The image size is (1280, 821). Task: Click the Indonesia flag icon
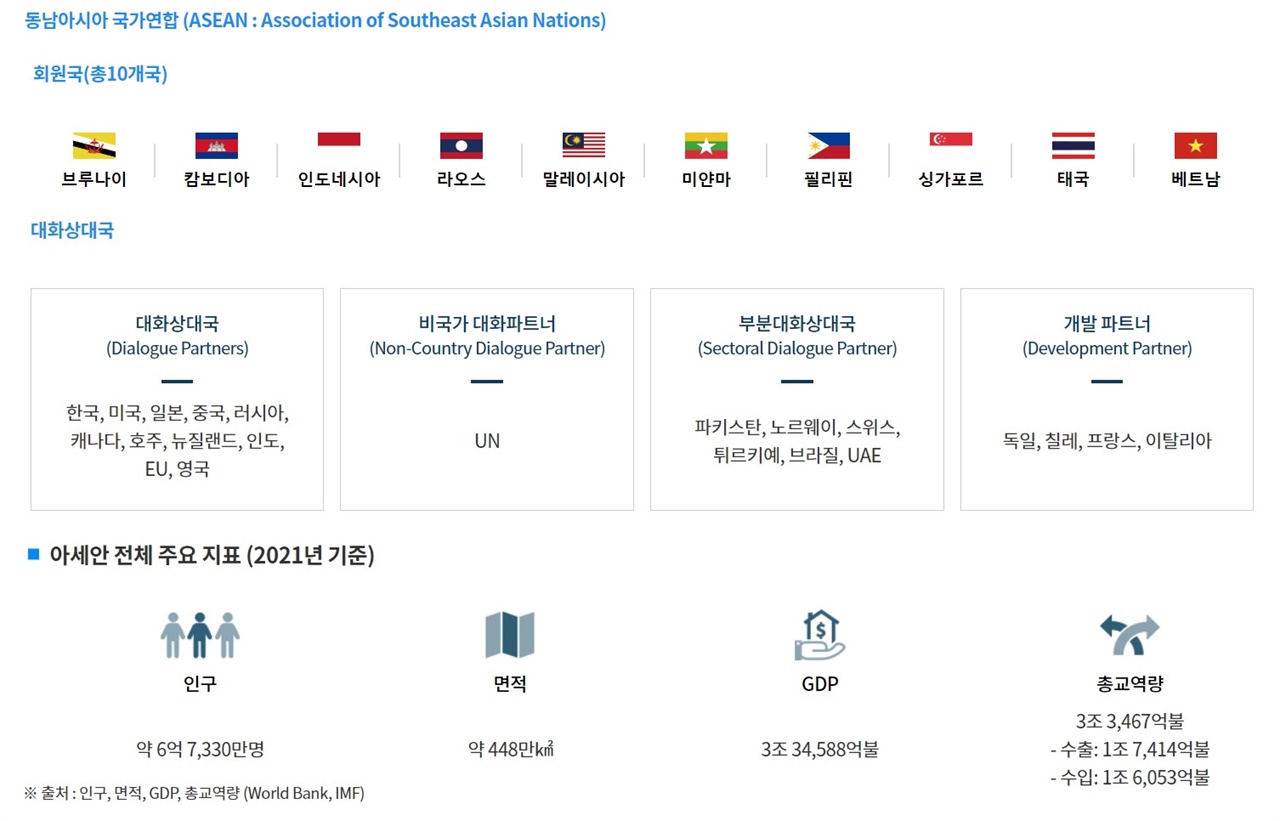point(339,146)
